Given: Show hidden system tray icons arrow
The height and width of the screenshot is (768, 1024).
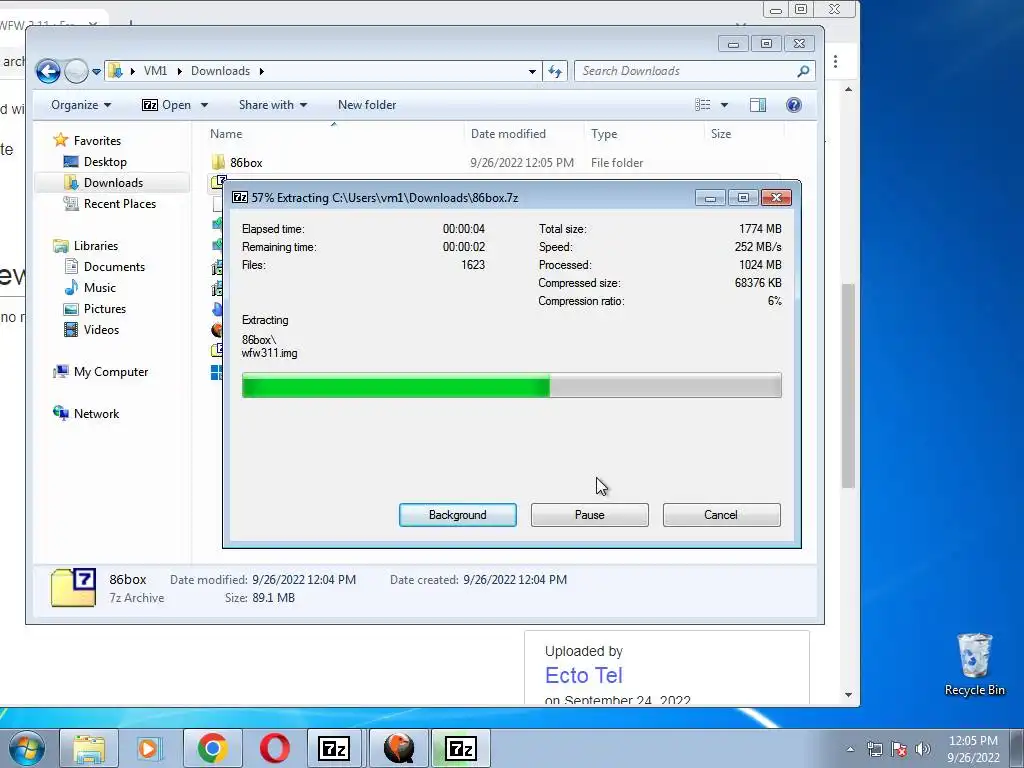Looking at the screenshot, I should pos(850,749).
